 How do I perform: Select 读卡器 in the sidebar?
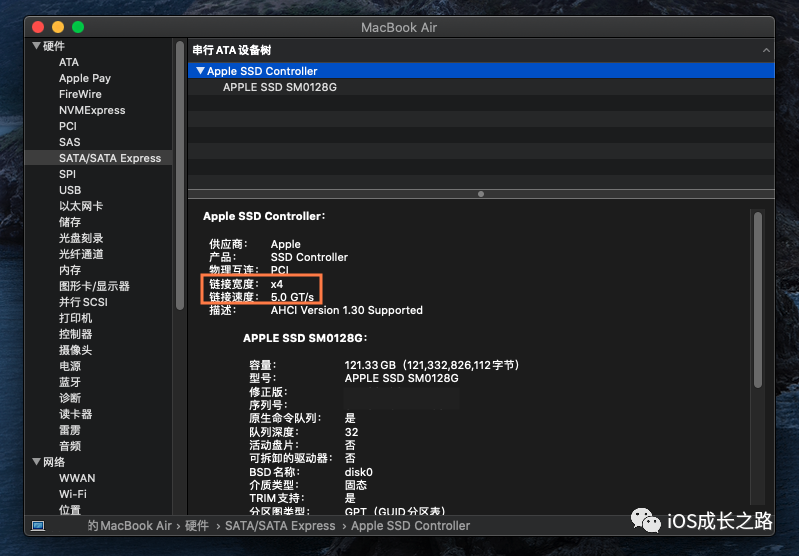pos(75,414)
